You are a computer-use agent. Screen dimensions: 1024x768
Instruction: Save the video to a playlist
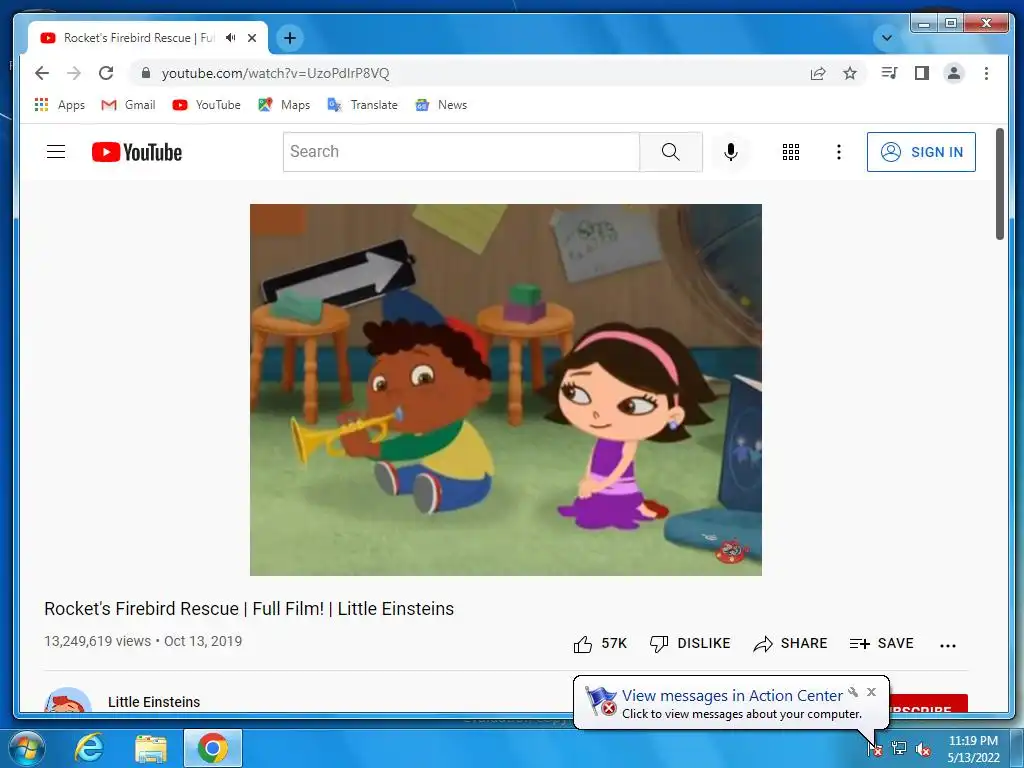[x=881, y=644]
